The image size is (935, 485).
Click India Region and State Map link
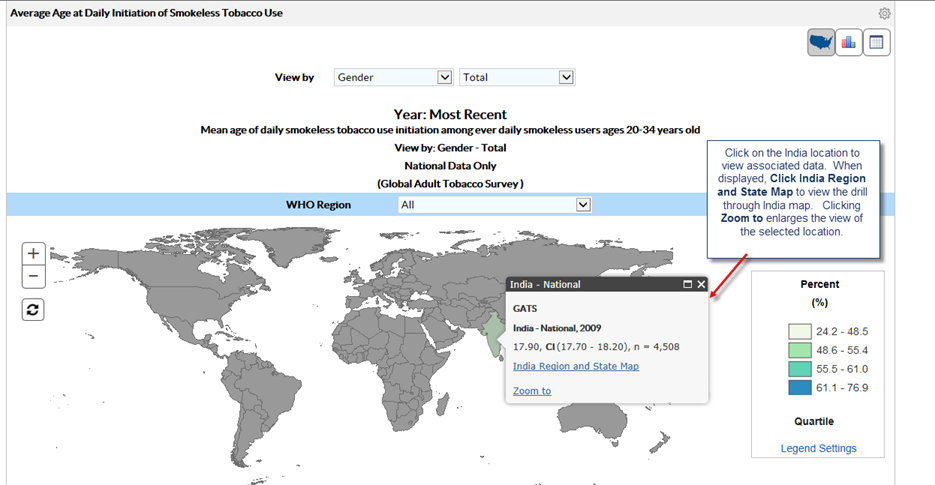(x=575, y=366)
